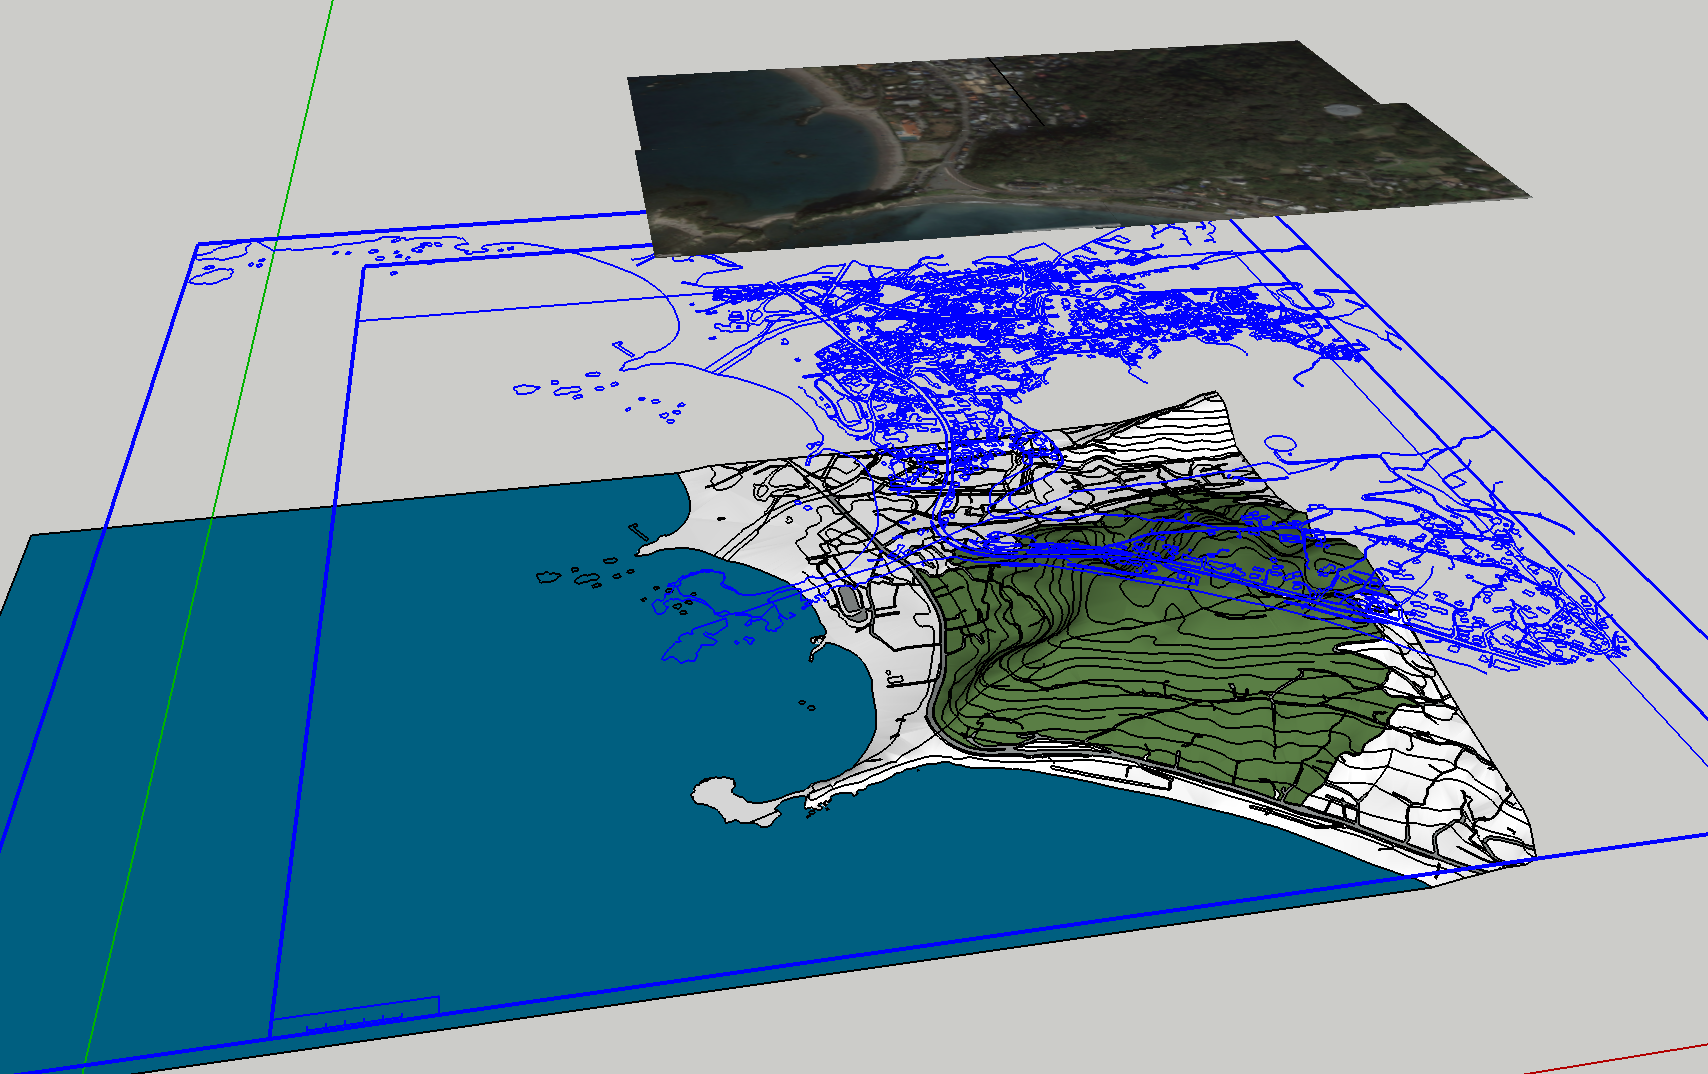Click the small pier on the northern headland
1708x1074 pixels.
[x=638, y=532]
